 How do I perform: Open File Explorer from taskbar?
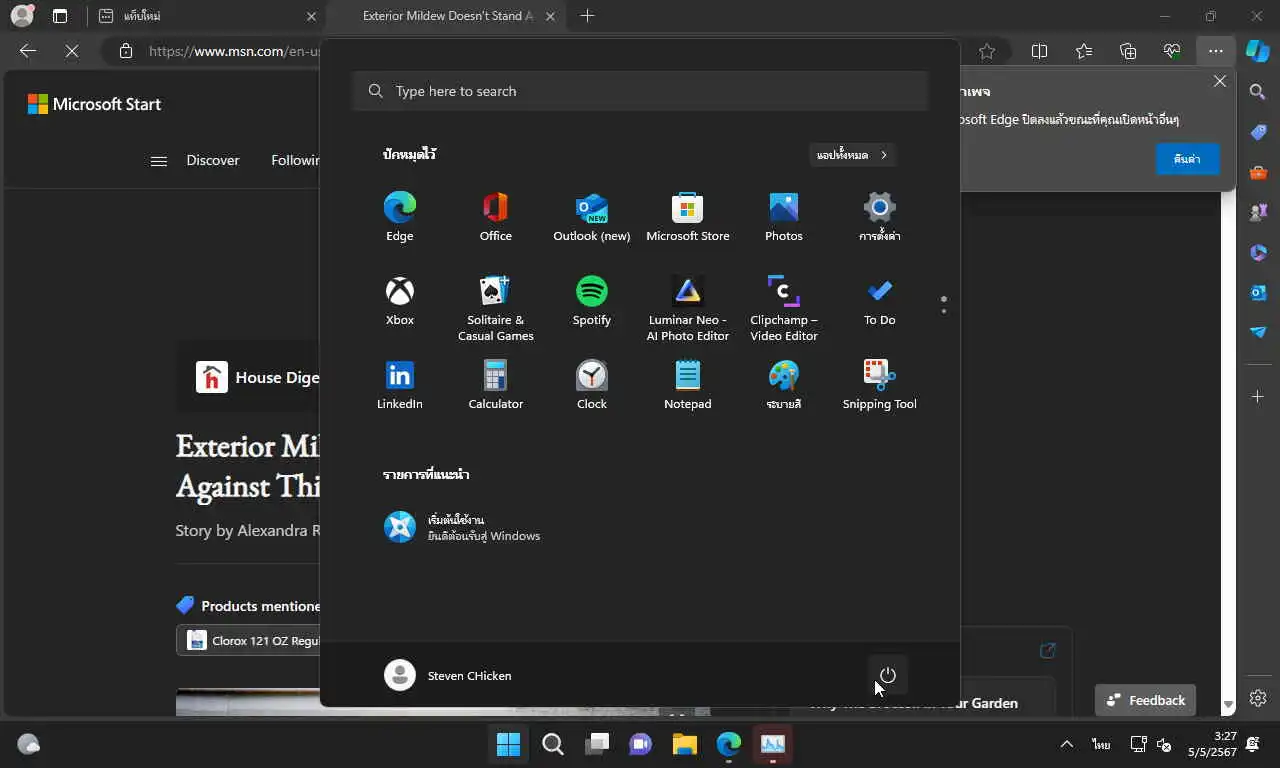pyautogui.click(x=684, y=744)
